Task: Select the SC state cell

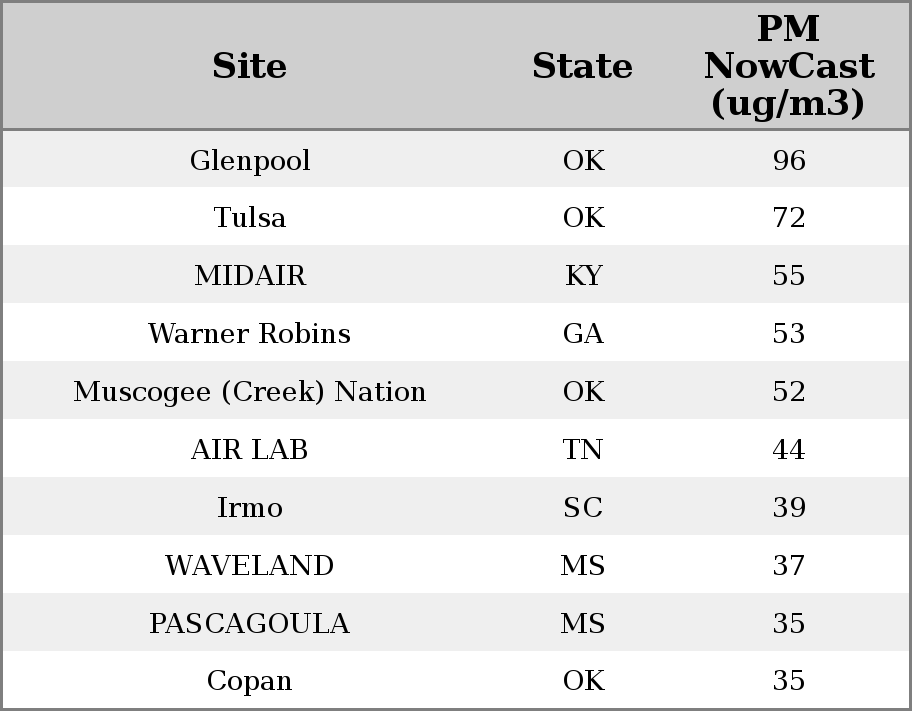Action: pyautogui.click(x=583, y=508)
